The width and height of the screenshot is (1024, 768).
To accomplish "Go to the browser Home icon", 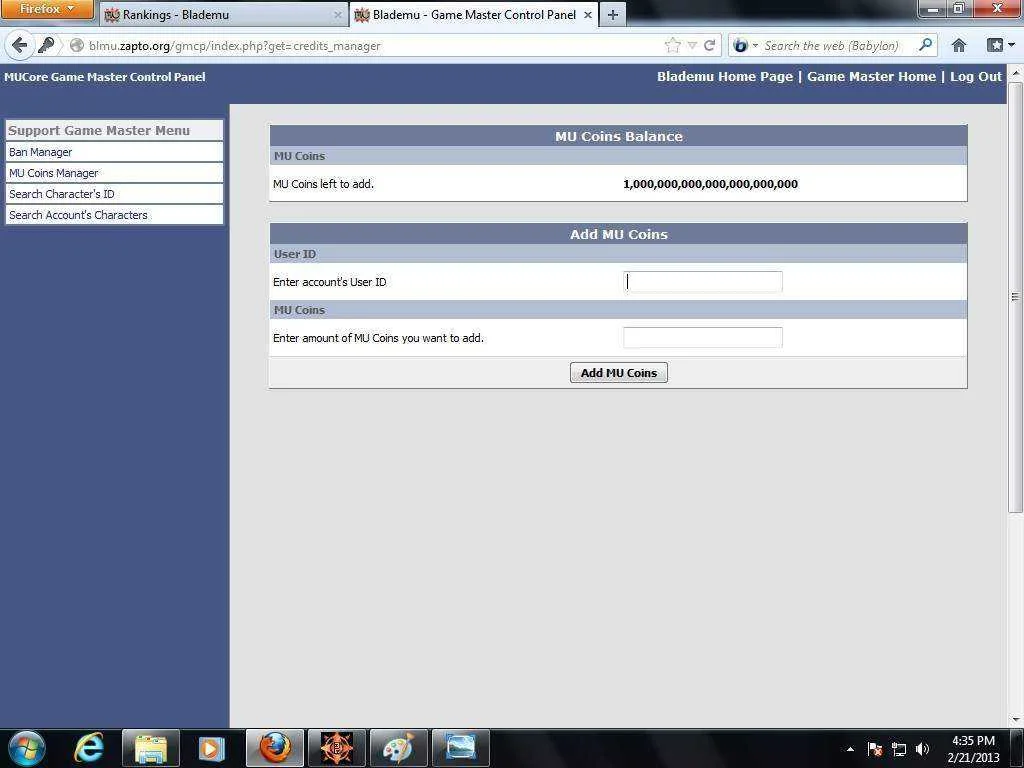I will click(958, 45).
